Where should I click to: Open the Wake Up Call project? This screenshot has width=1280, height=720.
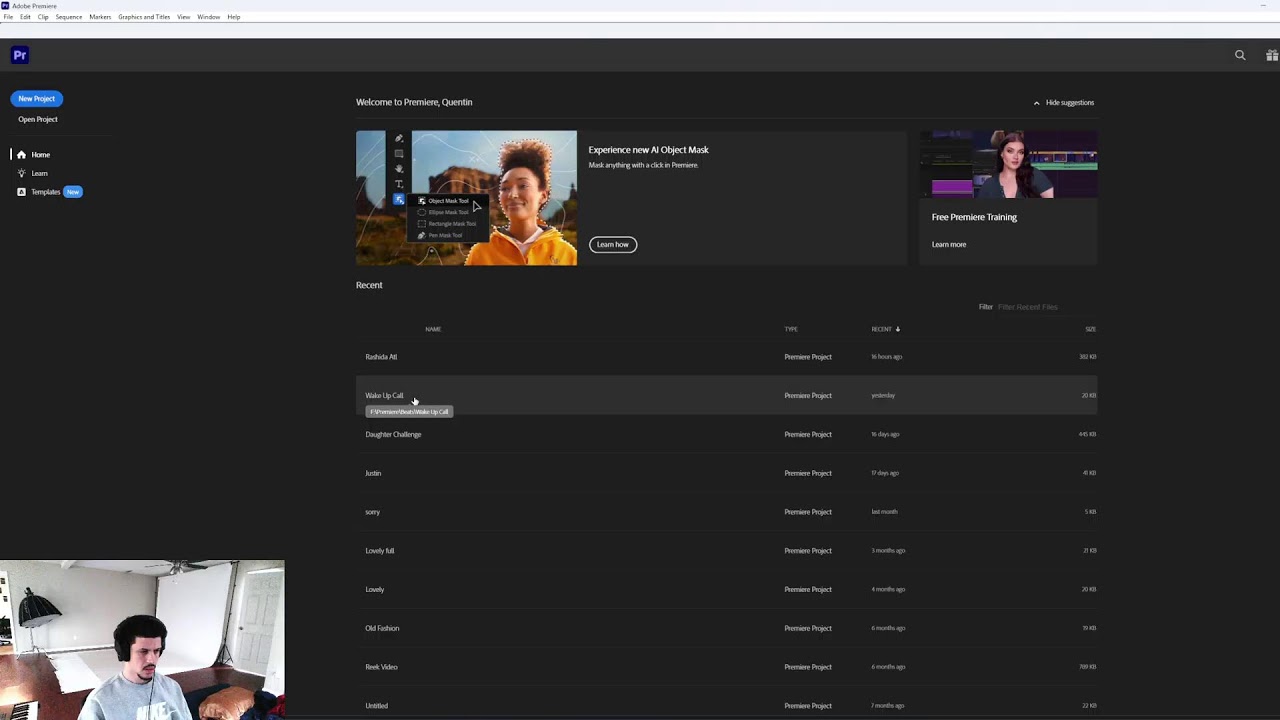(726, 396)
